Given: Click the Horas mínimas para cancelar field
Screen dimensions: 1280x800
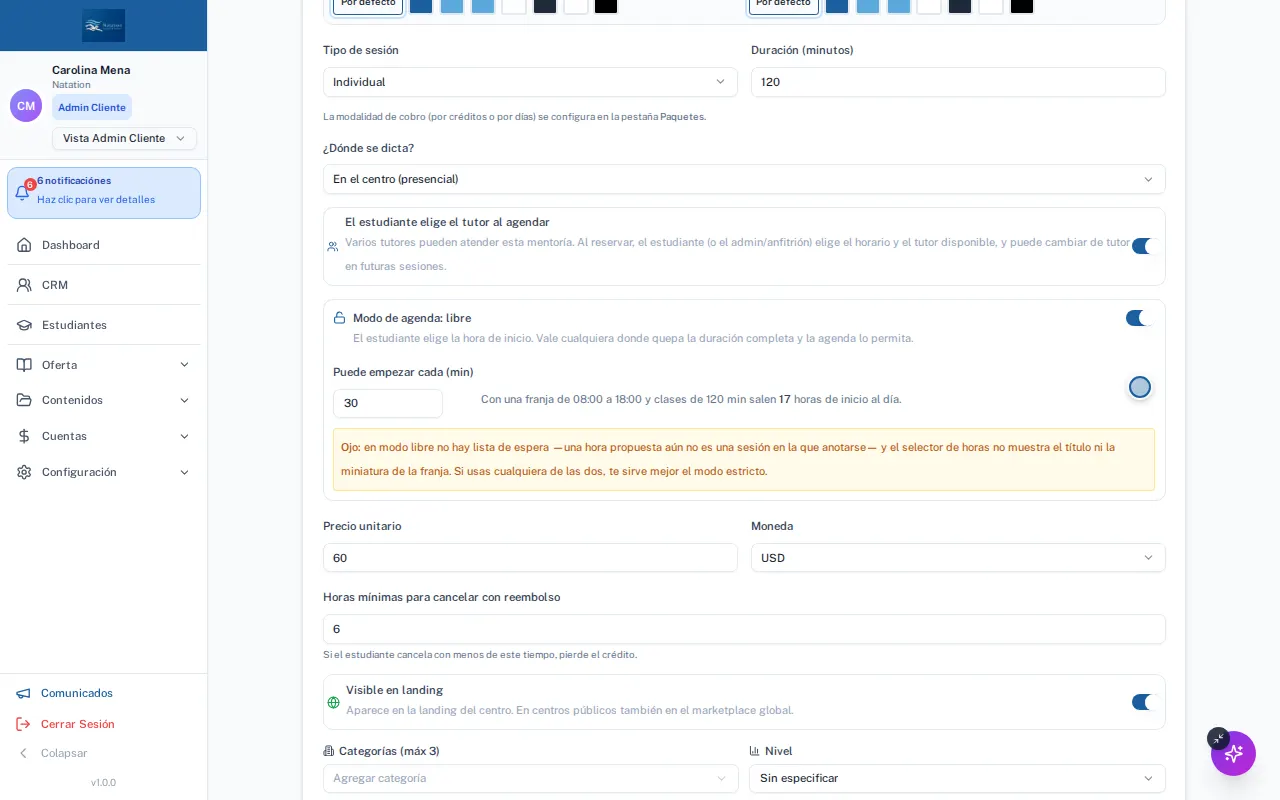Looking at the screenshot, I should (x=744, y=629).
